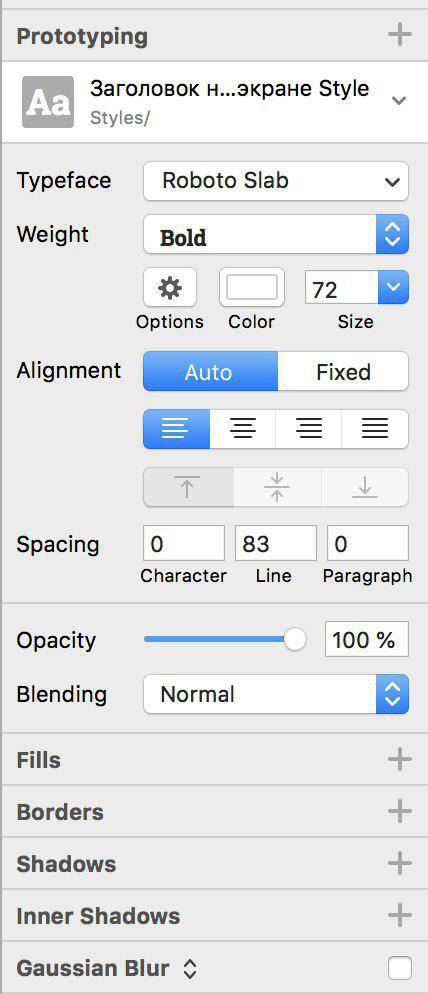This screenshot has height=994, width=428.
Task: Switch alignment mode to Auto
Action: (x=211, y=371)
